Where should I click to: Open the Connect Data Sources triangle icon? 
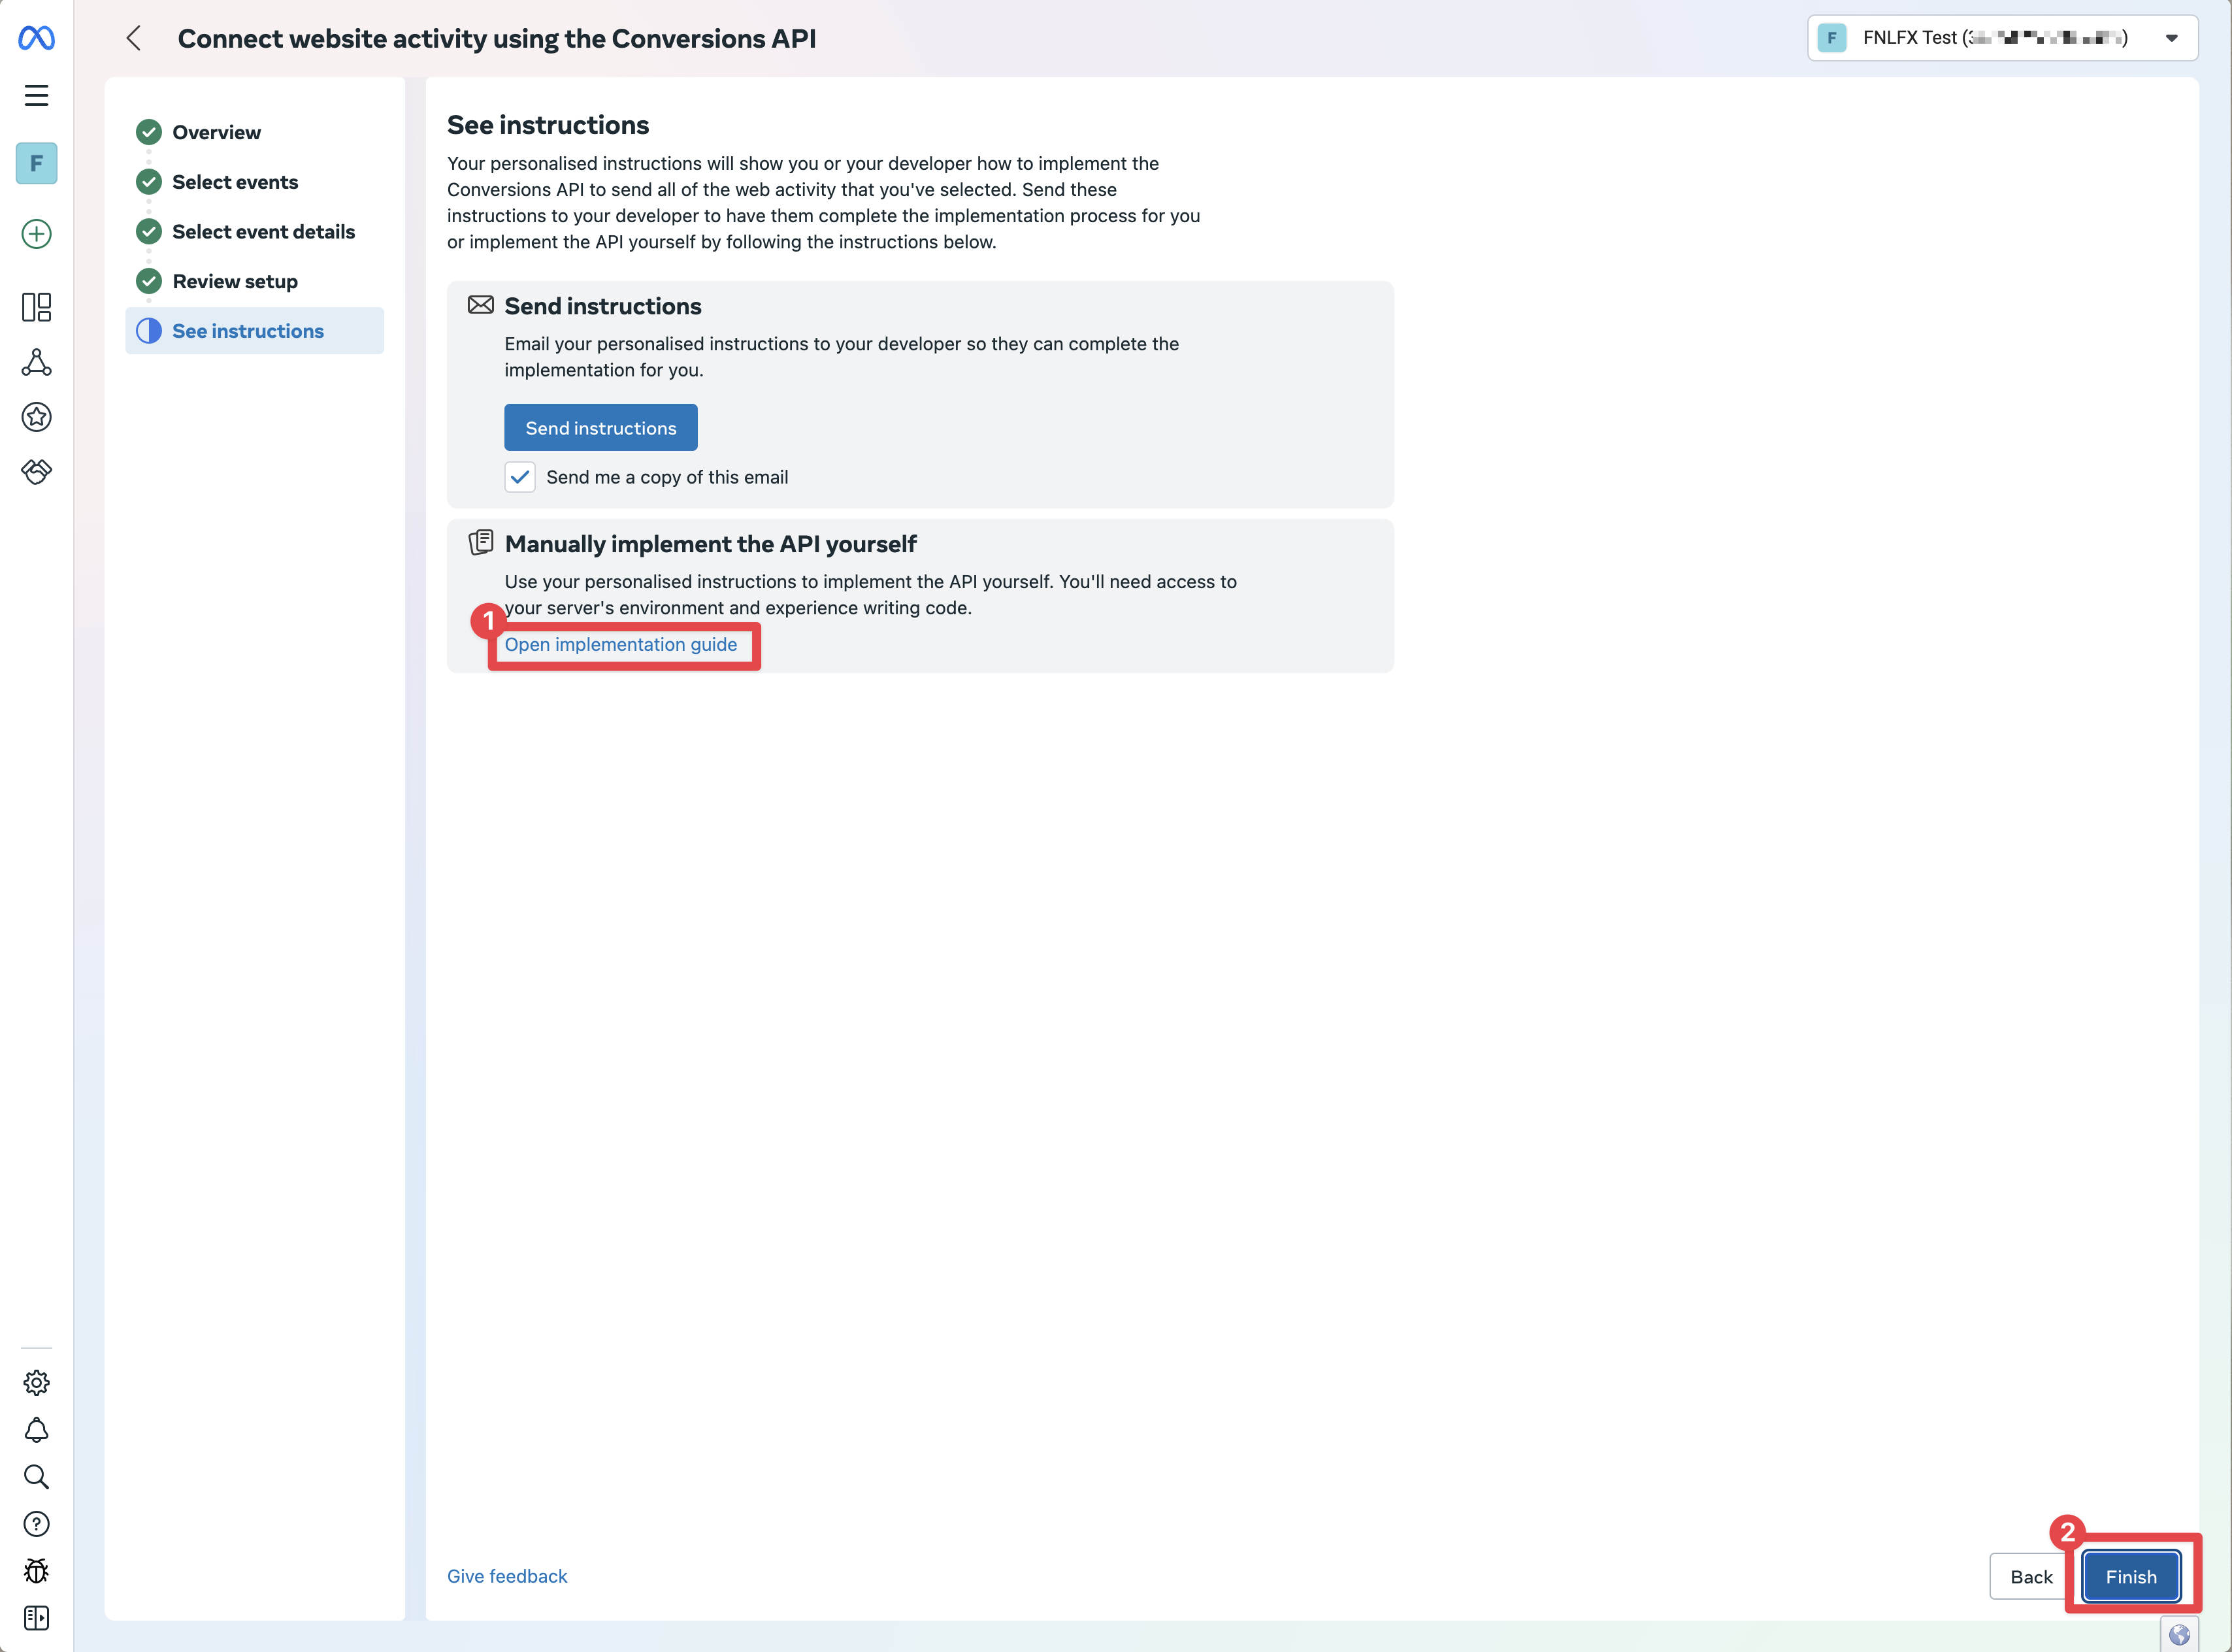point(37,362)
